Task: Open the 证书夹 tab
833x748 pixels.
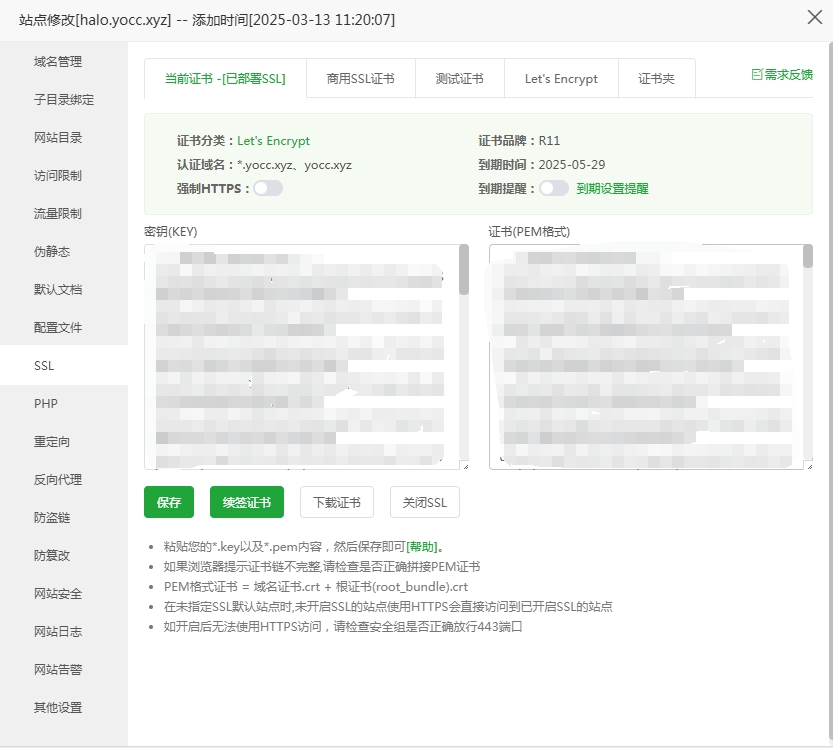Action: click(x=655, y=77)
